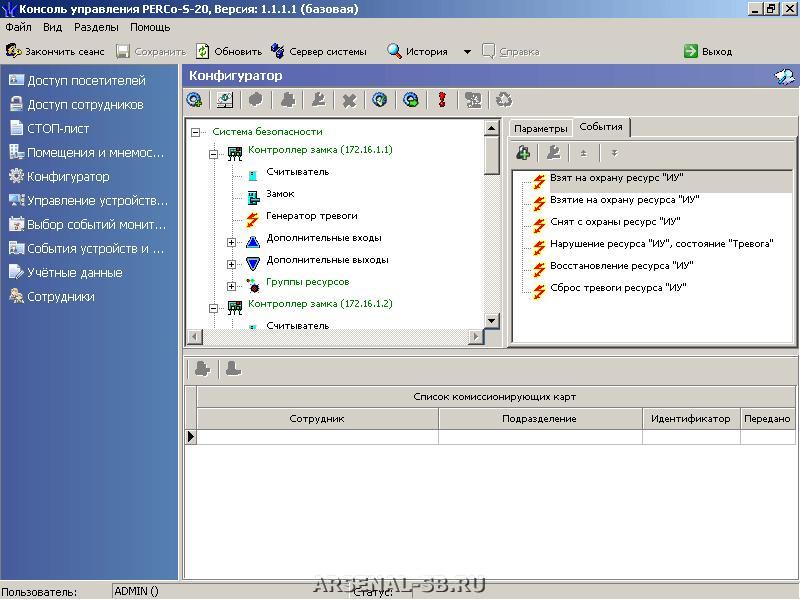Viewport: 800px width, 600px height.
Task: Open the dropdown arrow next to История
Action: (467, 52)
